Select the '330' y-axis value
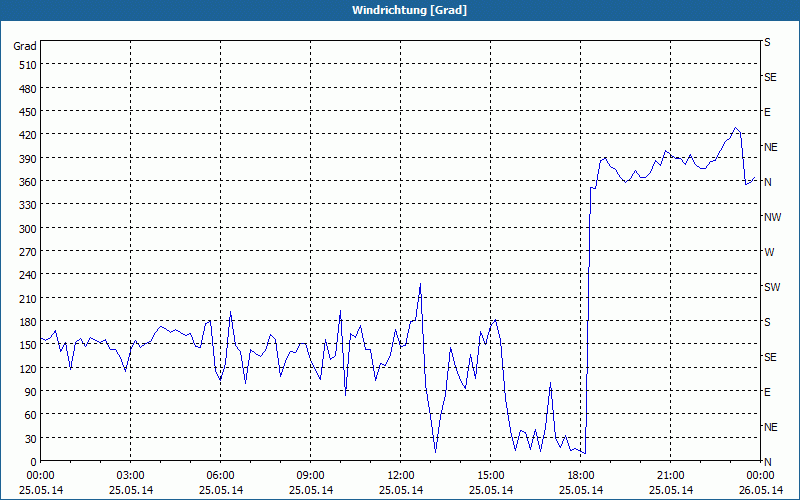800x500 pixels. coord(28,205)
